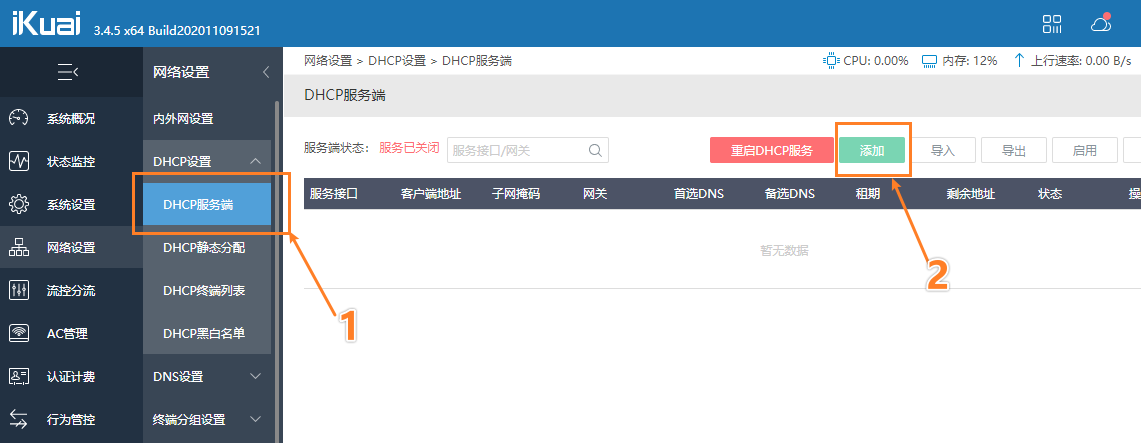
Task: Select DHCP终端列表 submenu item
Action: [x=207, y=290]
